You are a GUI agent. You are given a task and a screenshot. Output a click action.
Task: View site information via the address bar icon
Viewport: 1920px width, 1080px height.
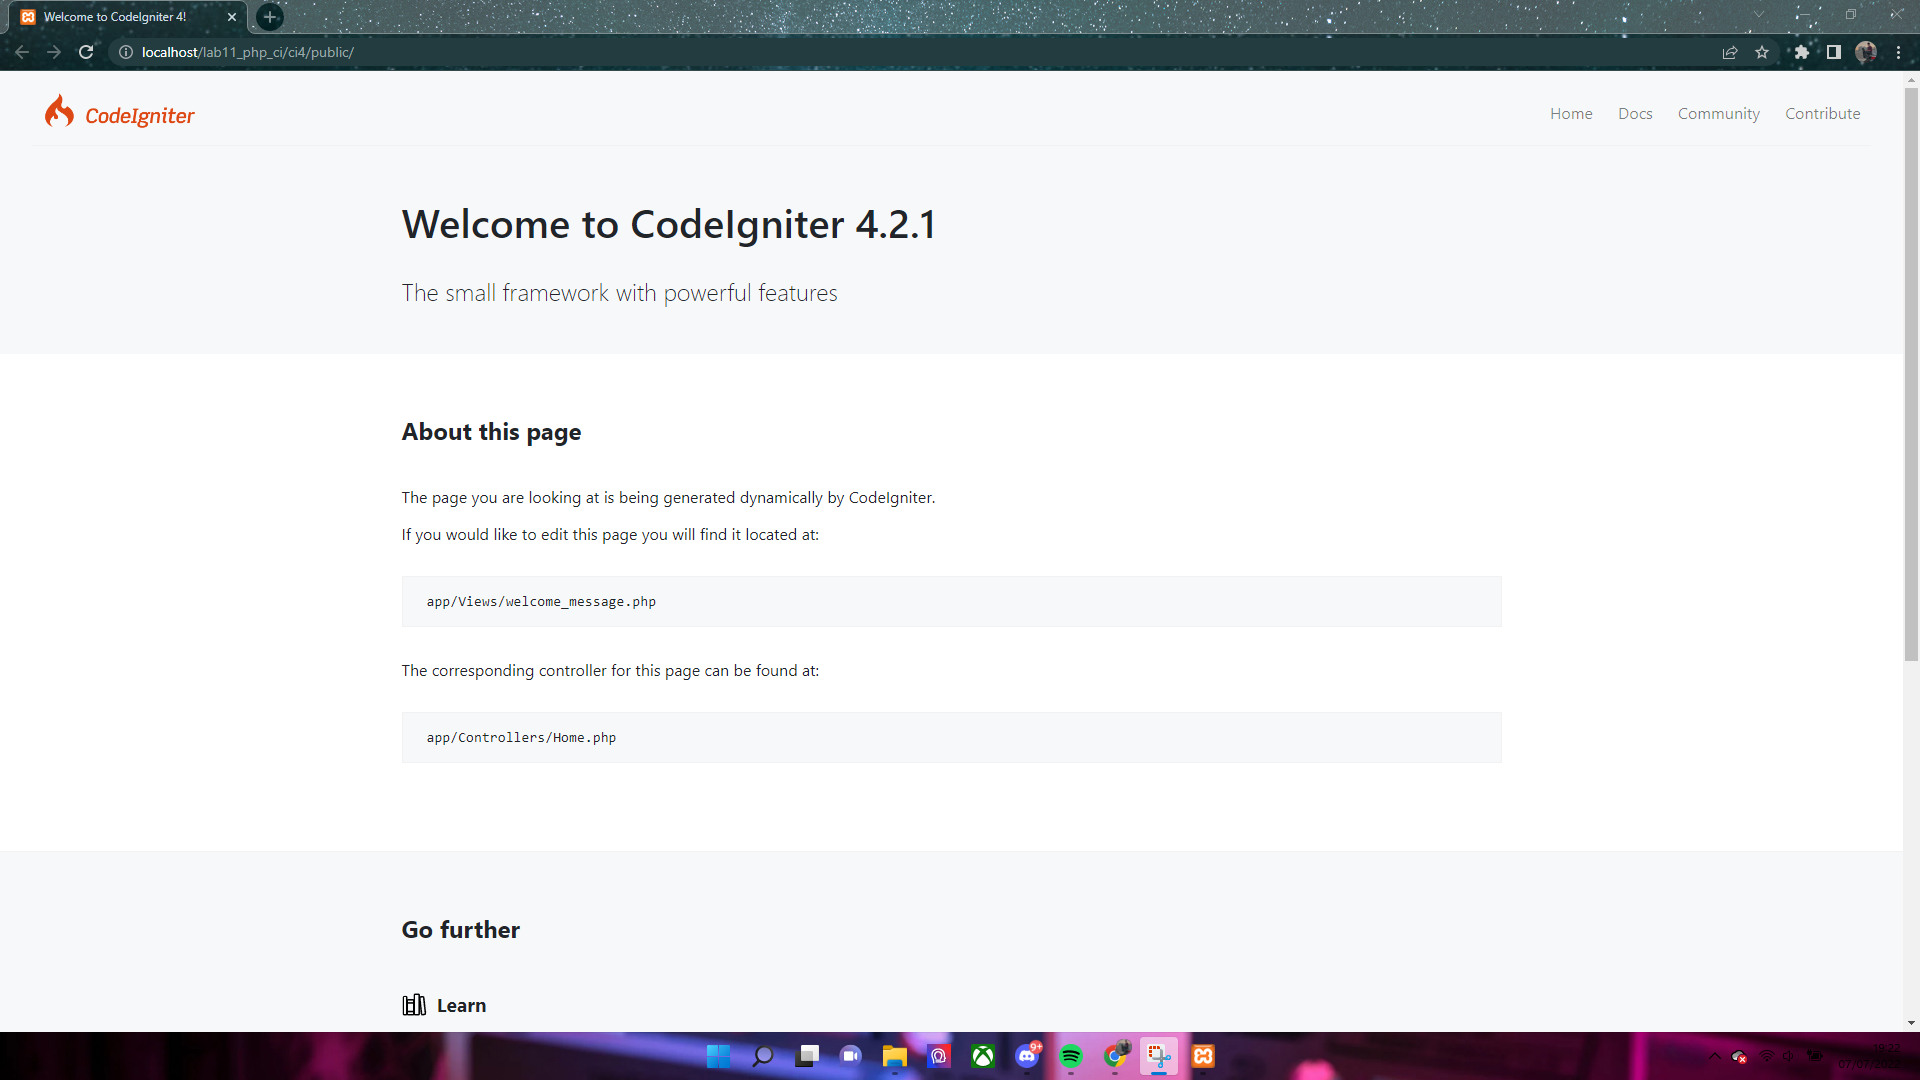(x=125, y=52)
